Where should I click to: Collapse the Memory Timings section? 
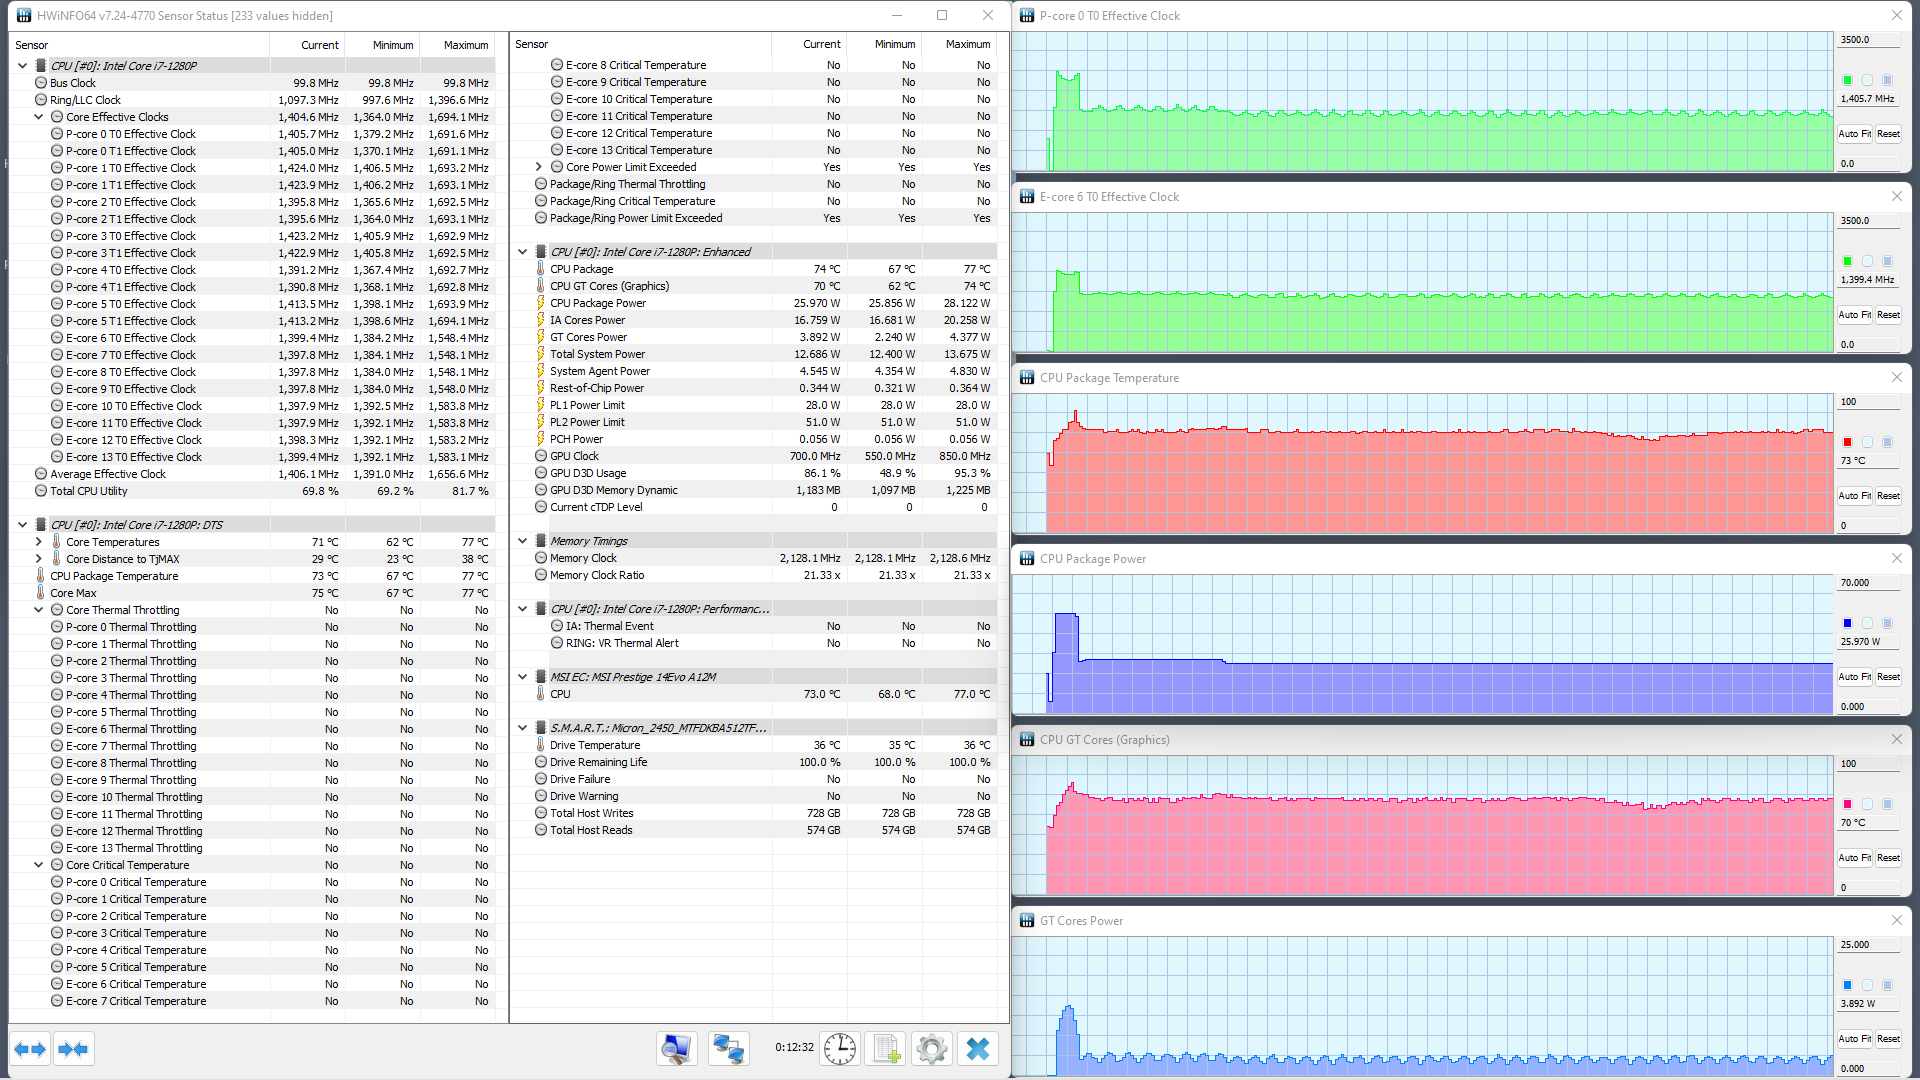pyautogui.click(x=522, y=541)
